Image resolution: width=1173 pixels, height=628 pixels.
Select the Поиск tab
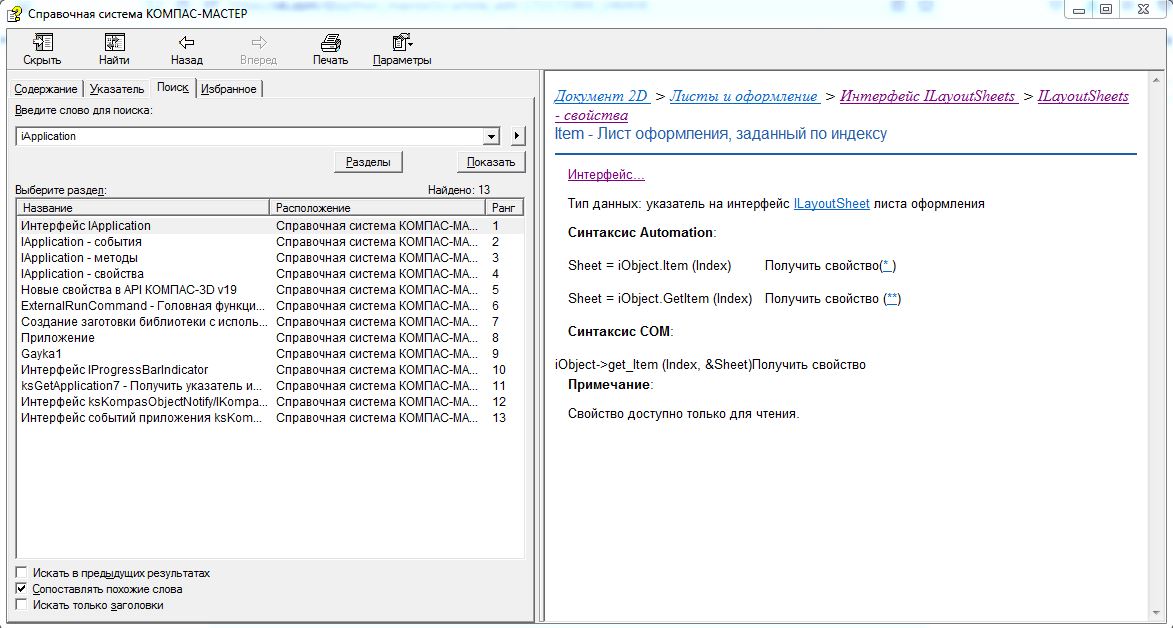[173, 88]
